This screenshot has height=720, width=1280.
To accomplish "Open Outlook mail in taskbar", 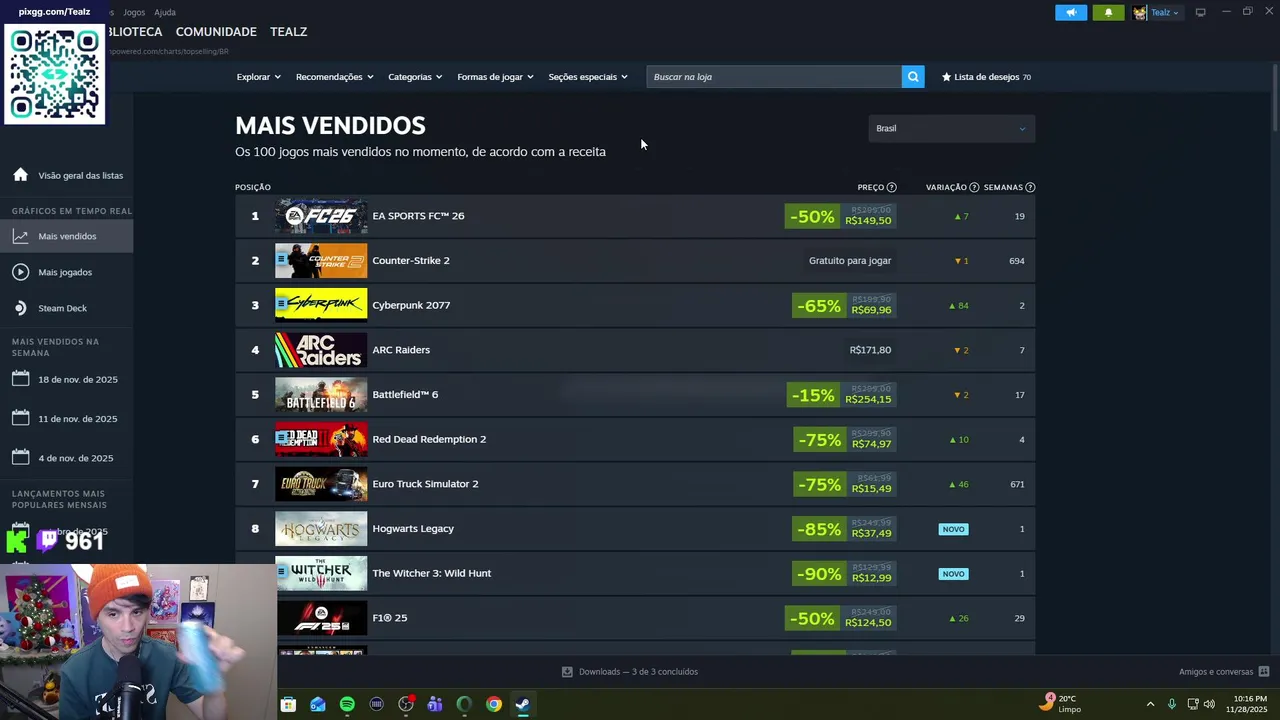I will pyautogui.click(x=317, y=704).
